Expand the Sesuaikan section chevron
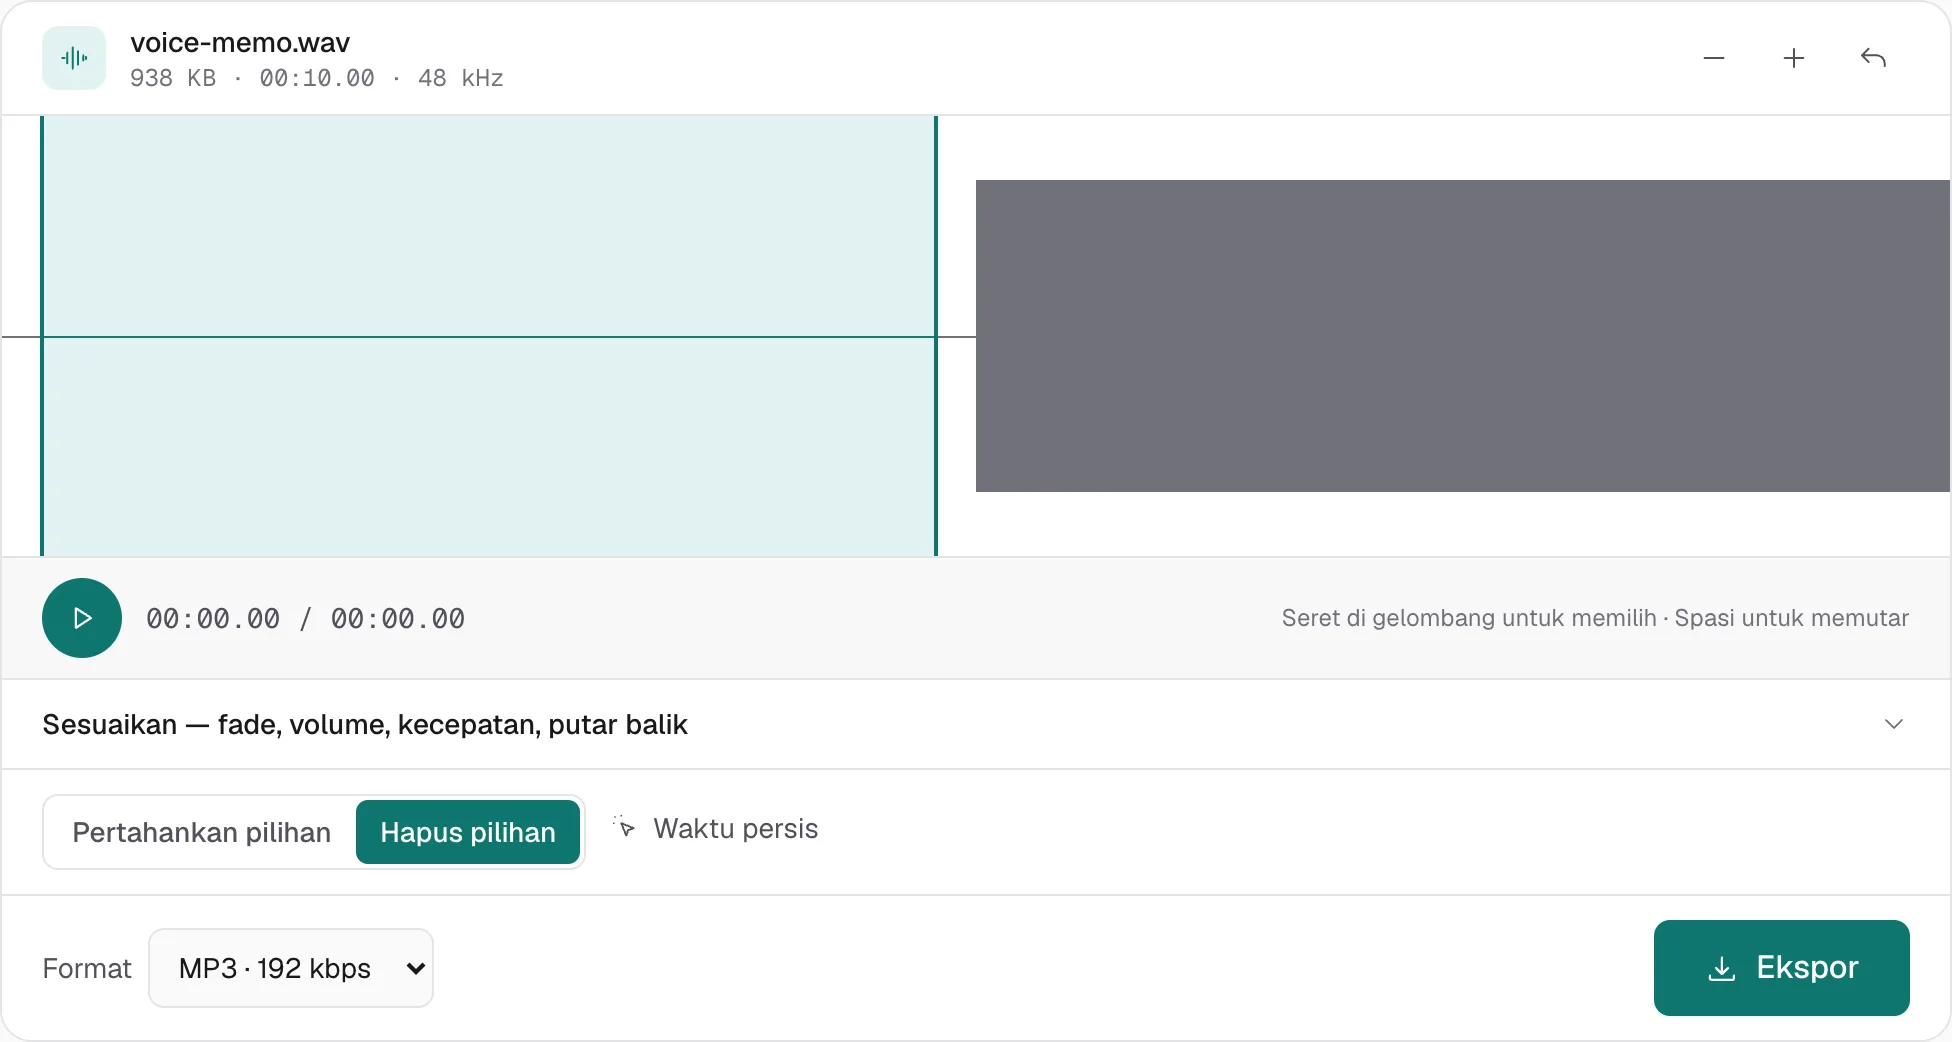The height and width of the screenshot is (1042, 1952). point(1893,724)
